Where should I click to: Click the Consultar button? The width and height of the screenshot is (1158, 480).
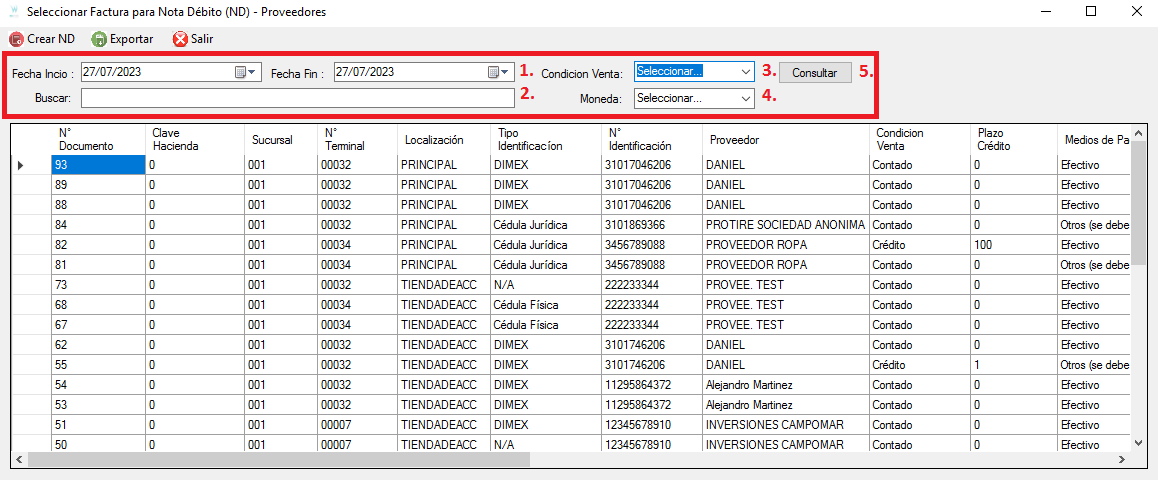[x=815, y=72]
